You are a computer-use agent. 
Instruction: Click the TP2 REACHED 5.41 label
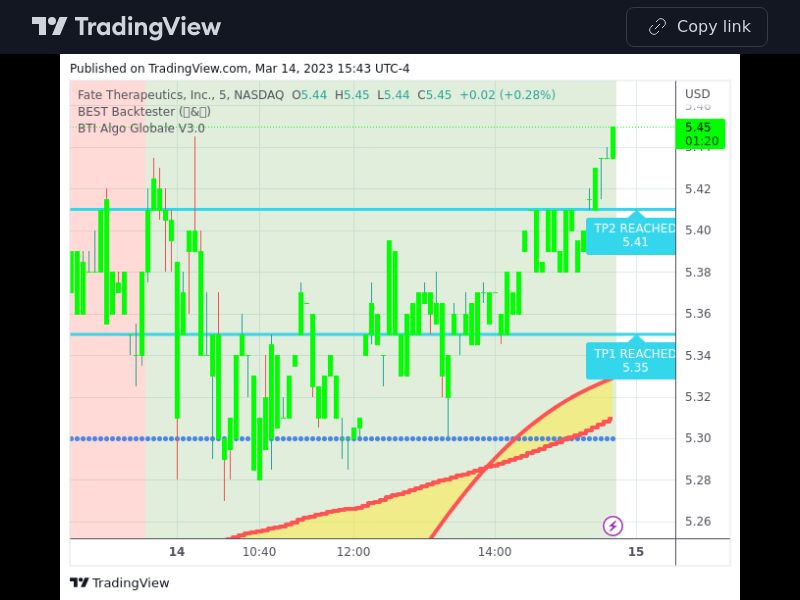(x=631, y=233)
